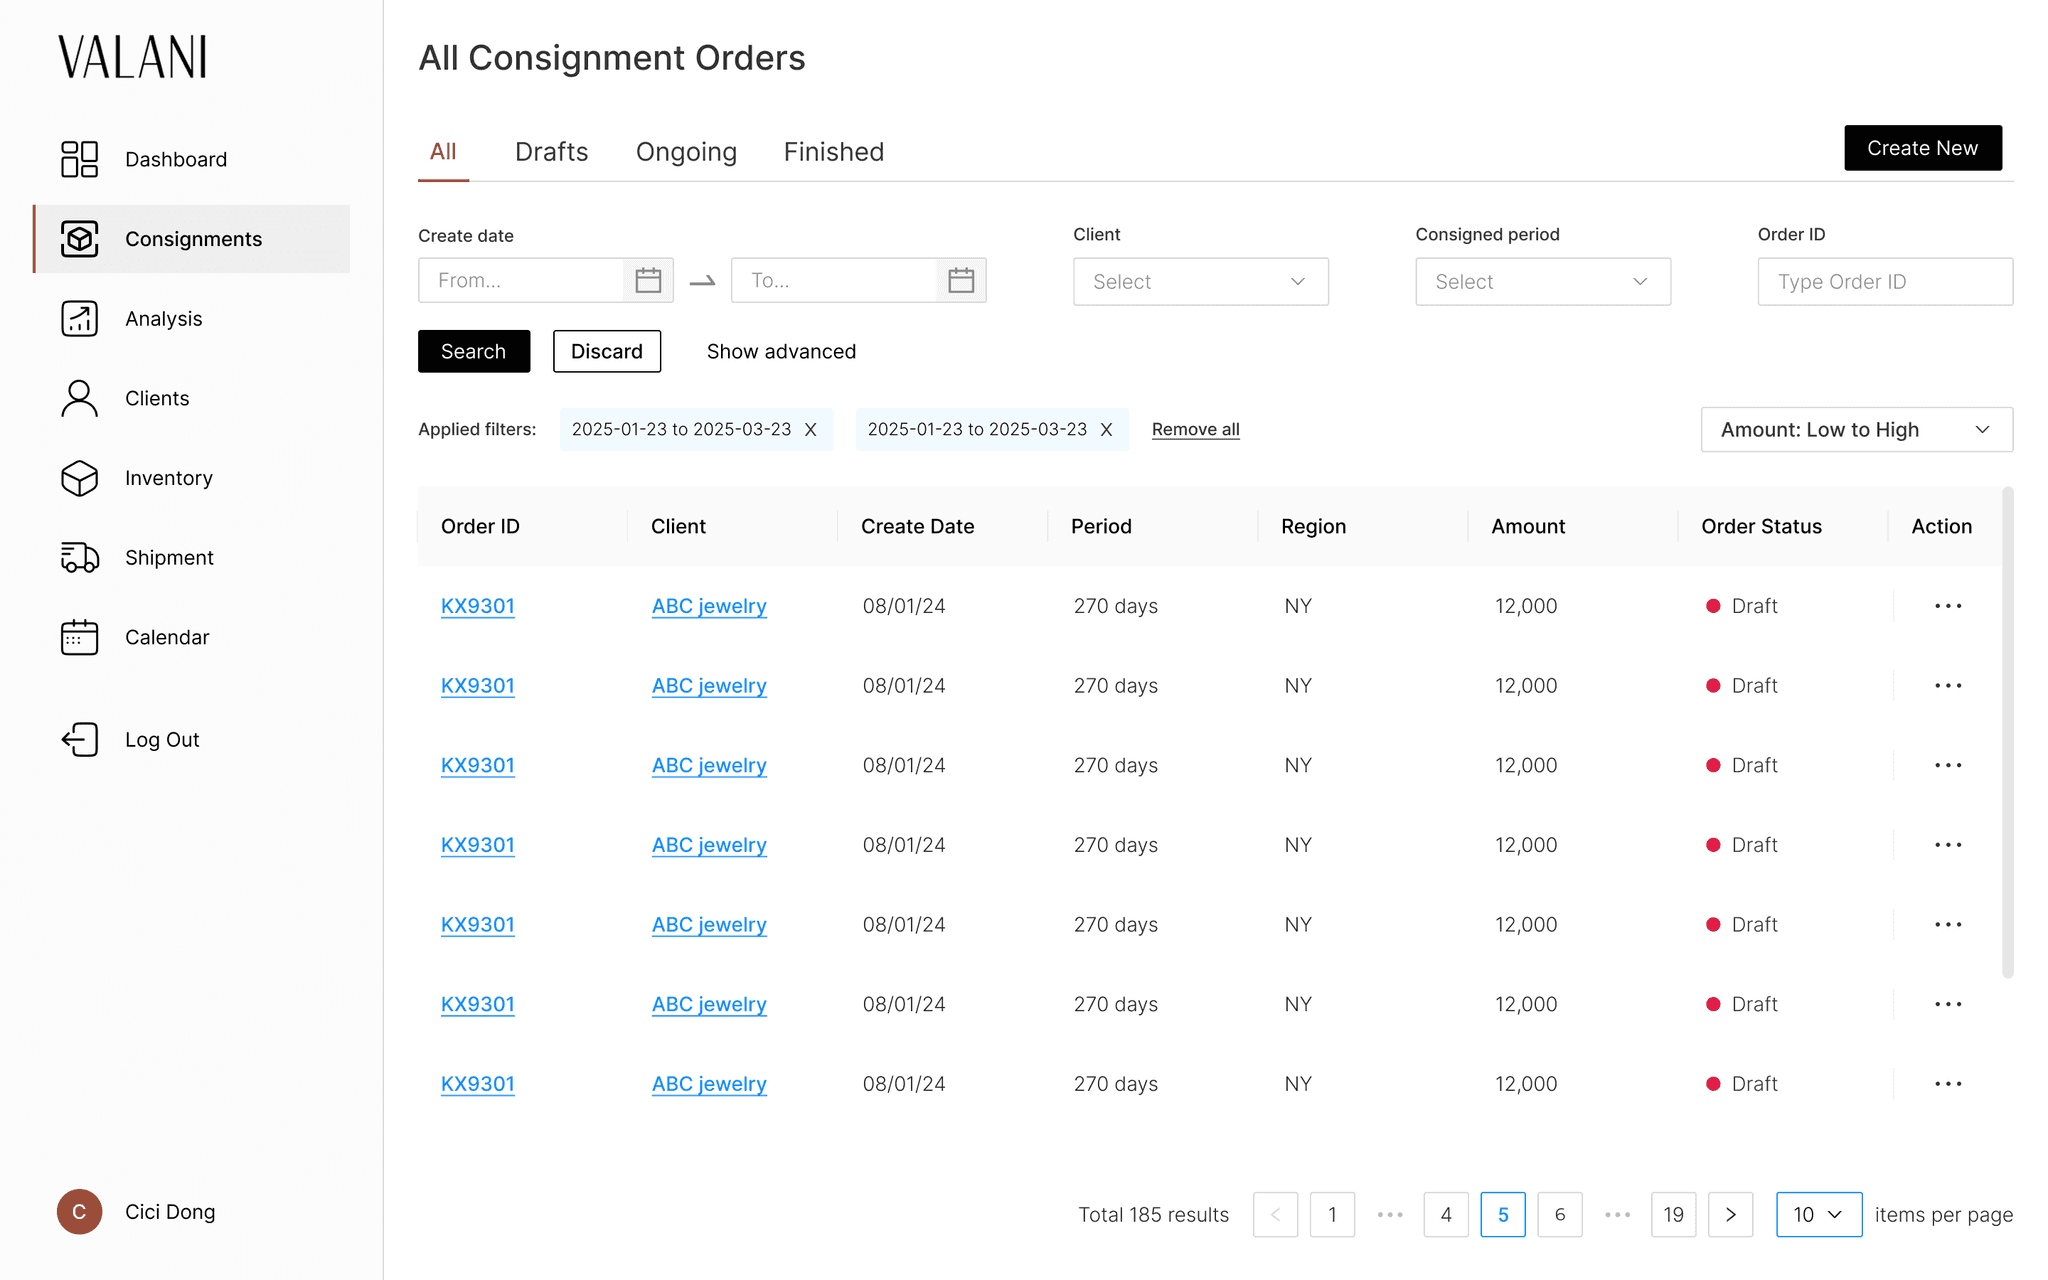Open the three-dot action menu of first row
This screenshot has width=2048, height=1280.
coord(1947,606)
